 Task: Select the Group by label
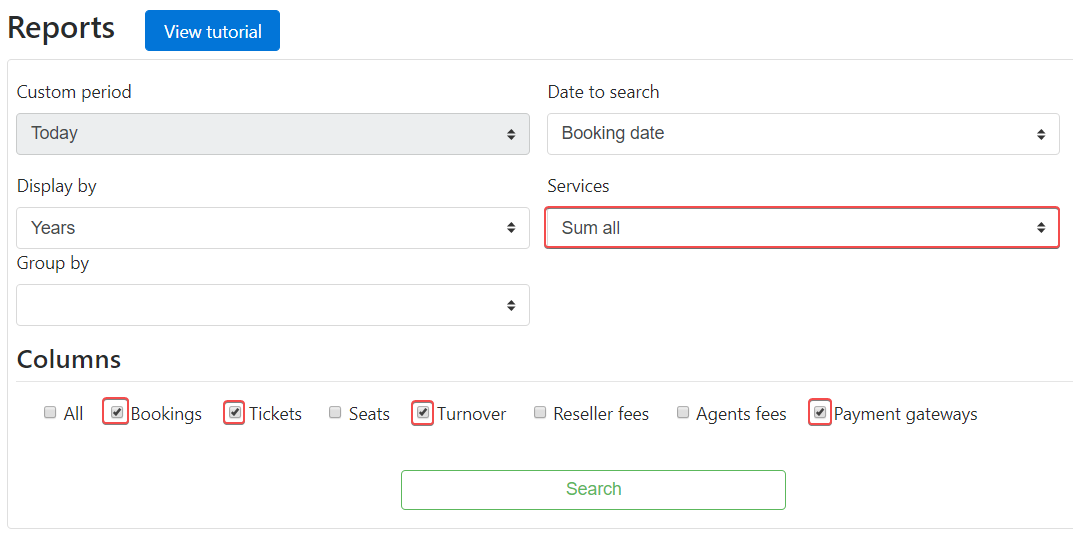point(53,264)
